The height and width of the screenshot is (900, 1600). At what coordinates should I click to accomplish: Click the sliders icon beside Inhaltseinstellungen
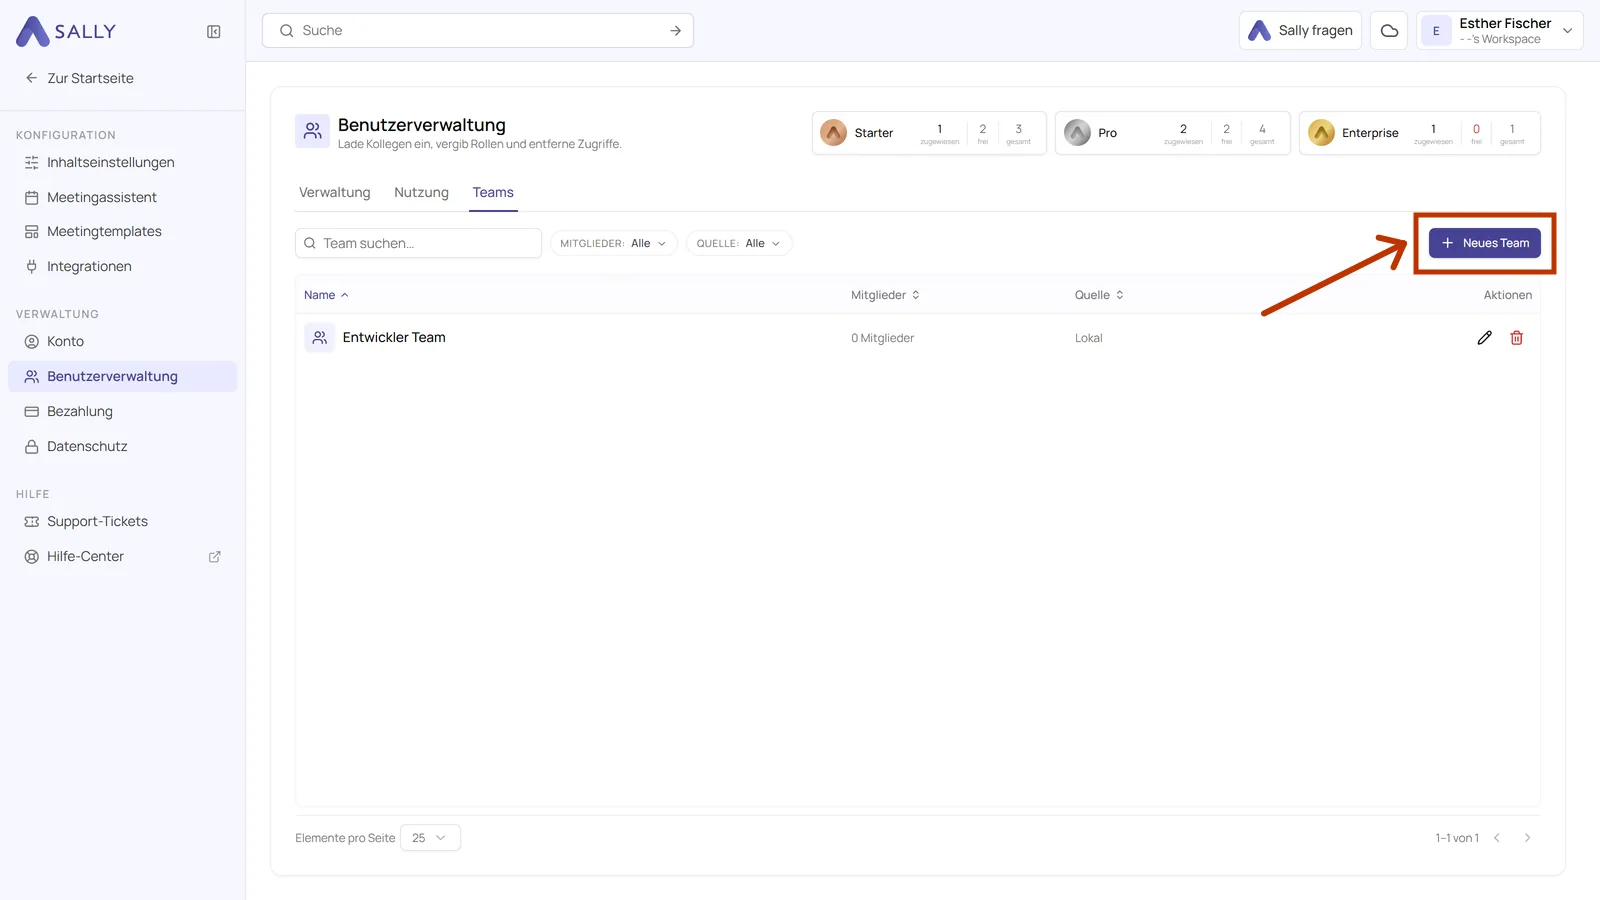pyautogui.click(x=31, y=162)
